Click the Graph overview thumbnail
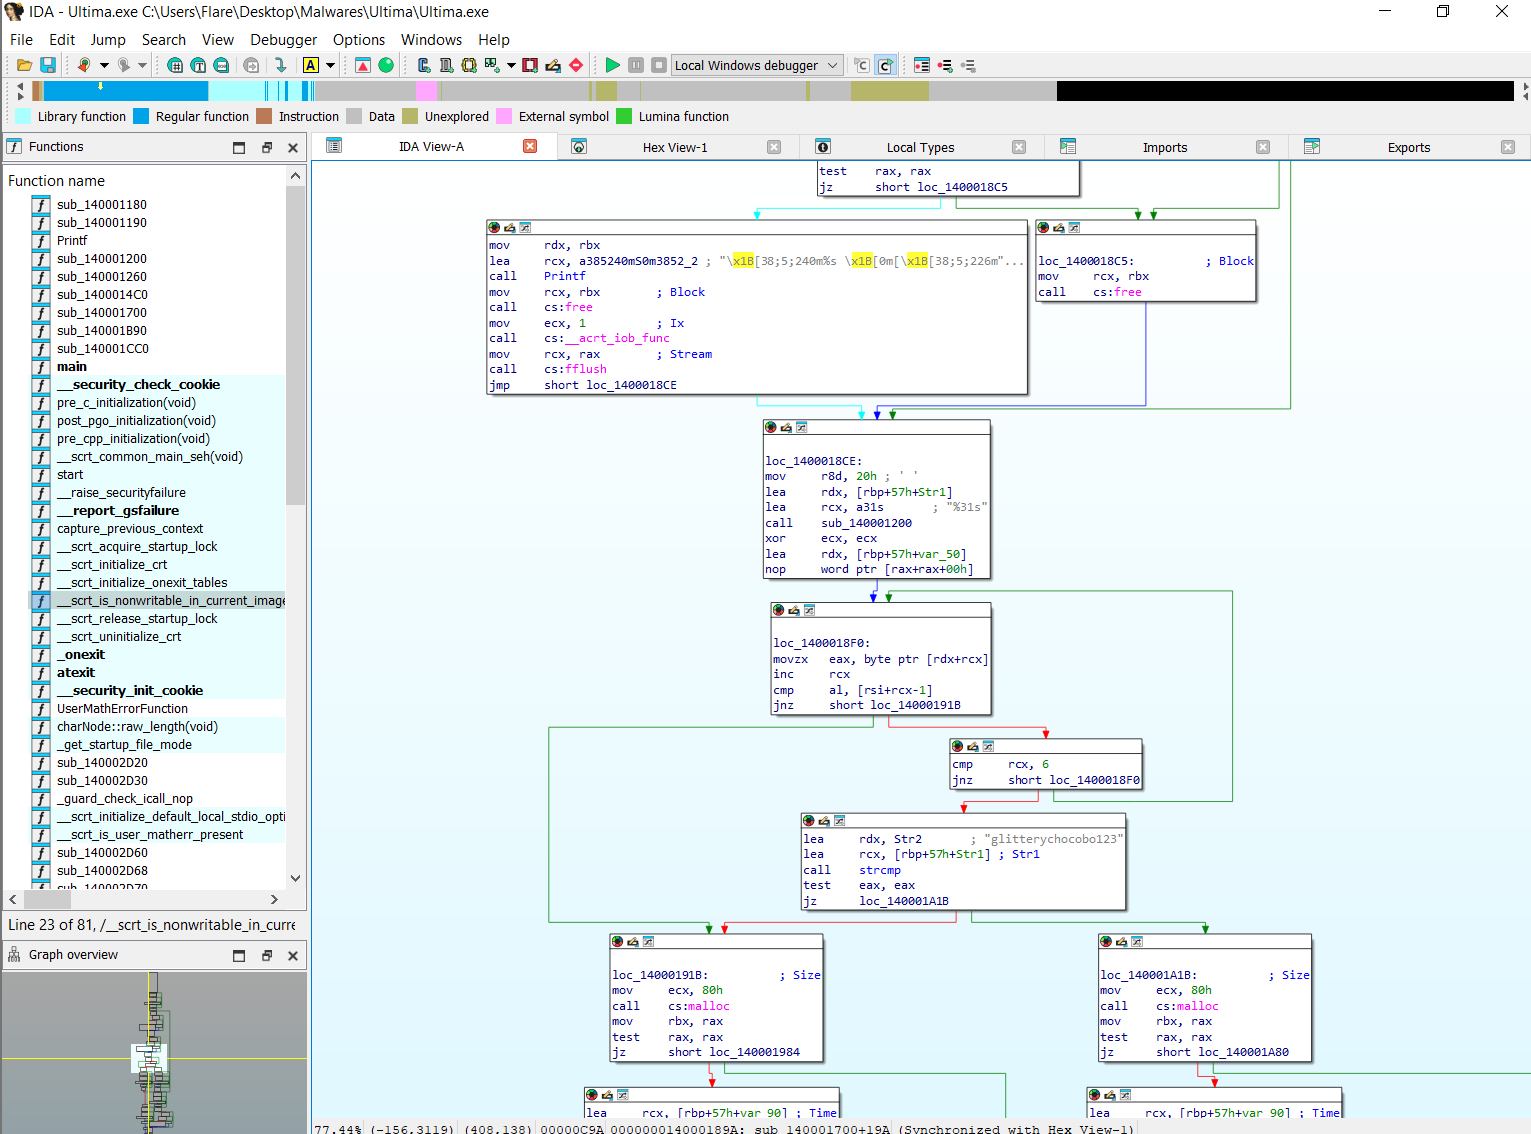1531x1134 pixels. pos(154,1052)
